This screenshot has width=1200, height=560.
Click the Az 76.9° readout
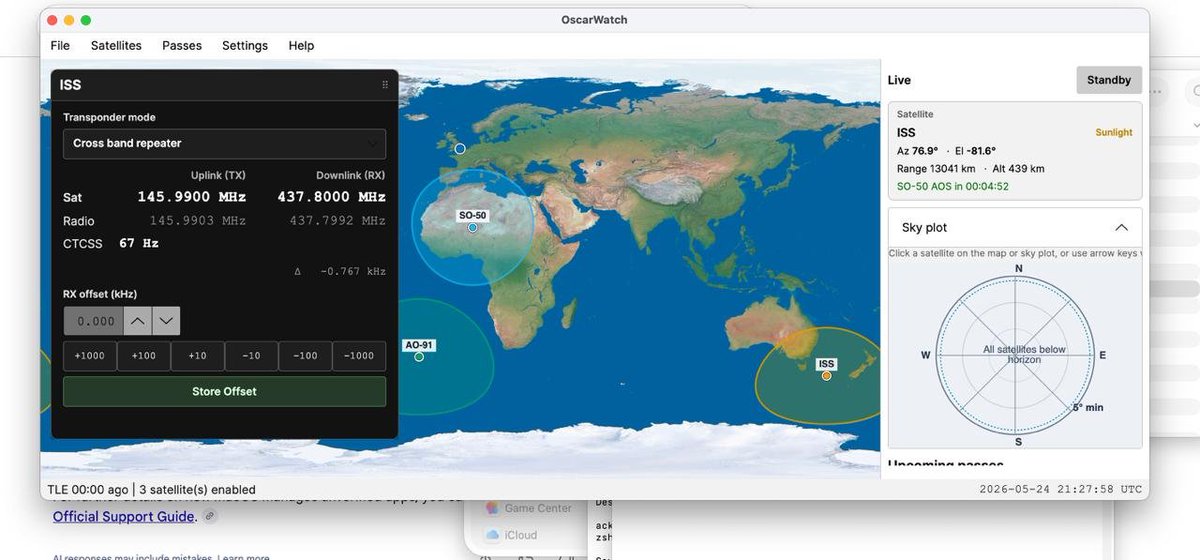[x=918, y=151]
